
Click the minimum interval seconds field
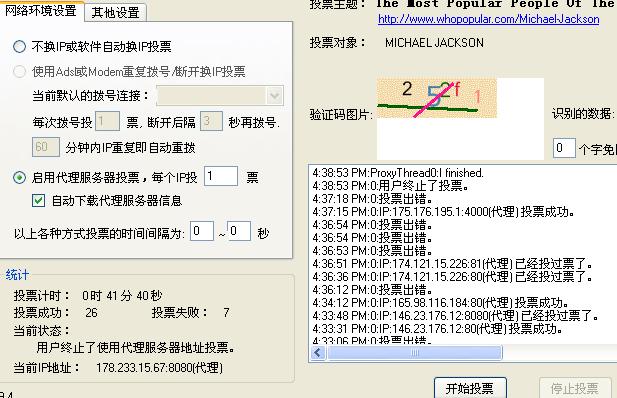click(202, 231)
